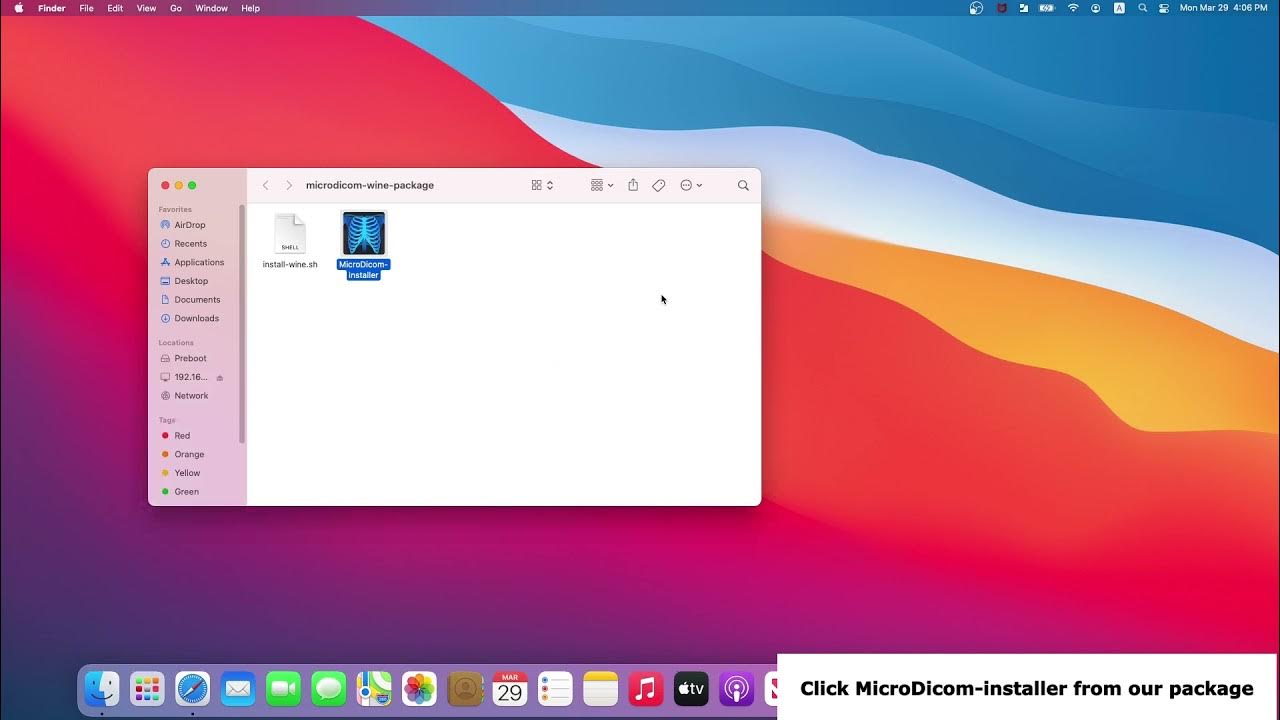Click the Search magnifier in Finder window
The image size is (1280, 720).
pos(743,185)
